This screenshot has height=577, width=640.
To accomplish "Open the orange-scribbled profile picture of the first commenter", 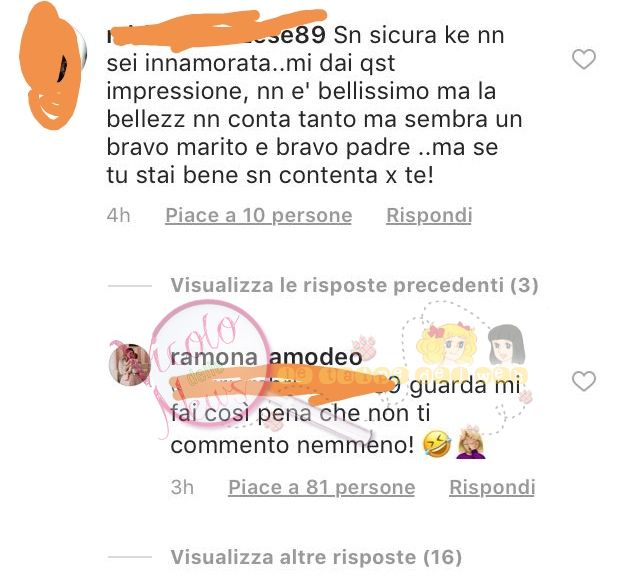I will pos(52,65).
